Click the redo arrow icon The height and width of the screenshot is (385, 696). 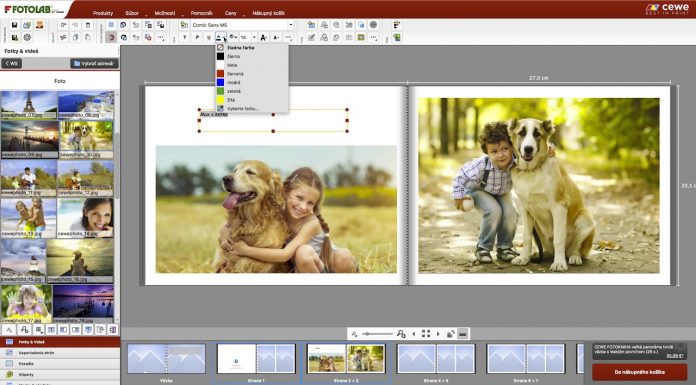tap(75, 25)
